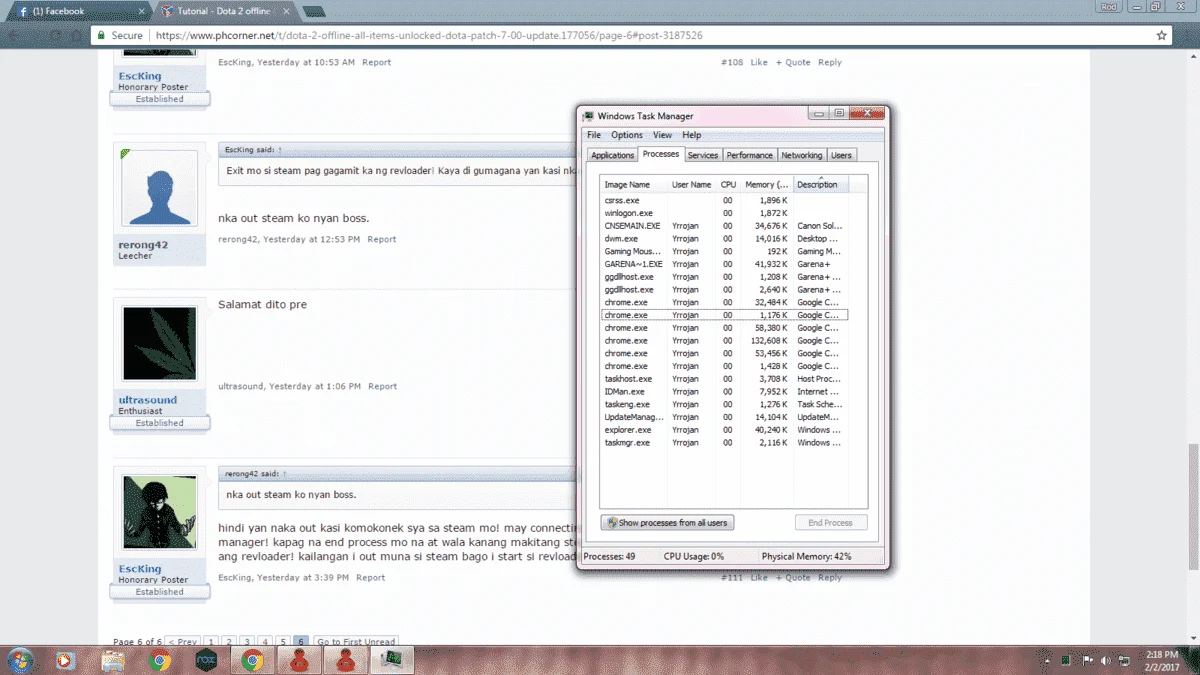Report ultrasound's post from 1:06 PM
1200x675 pixels.
(x=383, y=387)
